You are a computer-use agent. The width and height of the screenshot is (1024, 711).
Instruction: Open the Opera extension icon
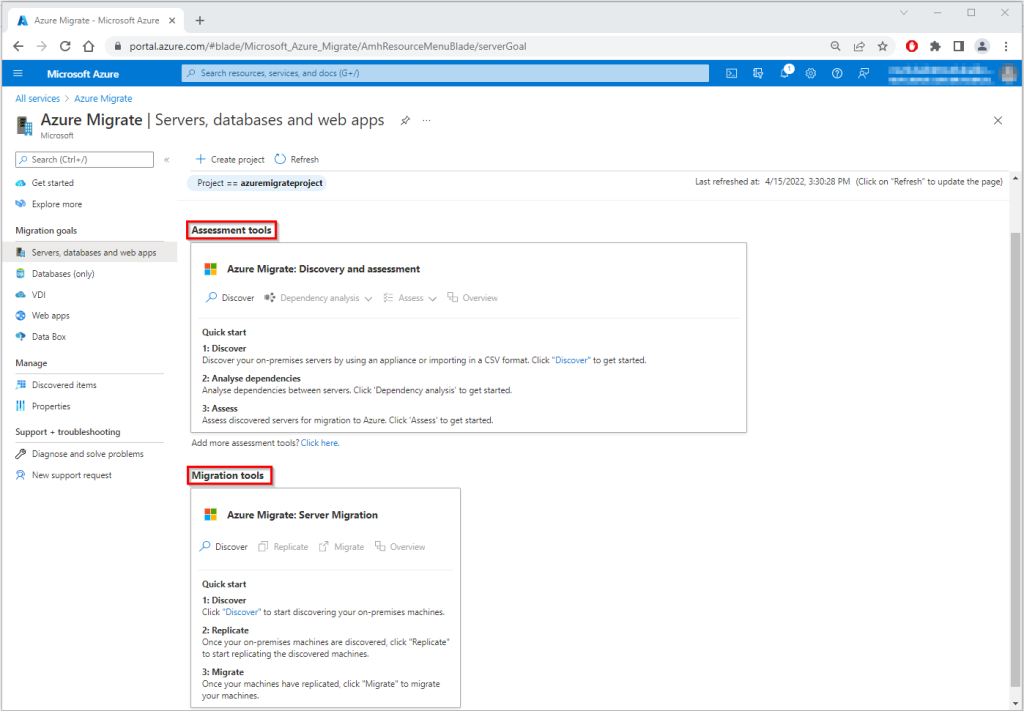[912, 46]
